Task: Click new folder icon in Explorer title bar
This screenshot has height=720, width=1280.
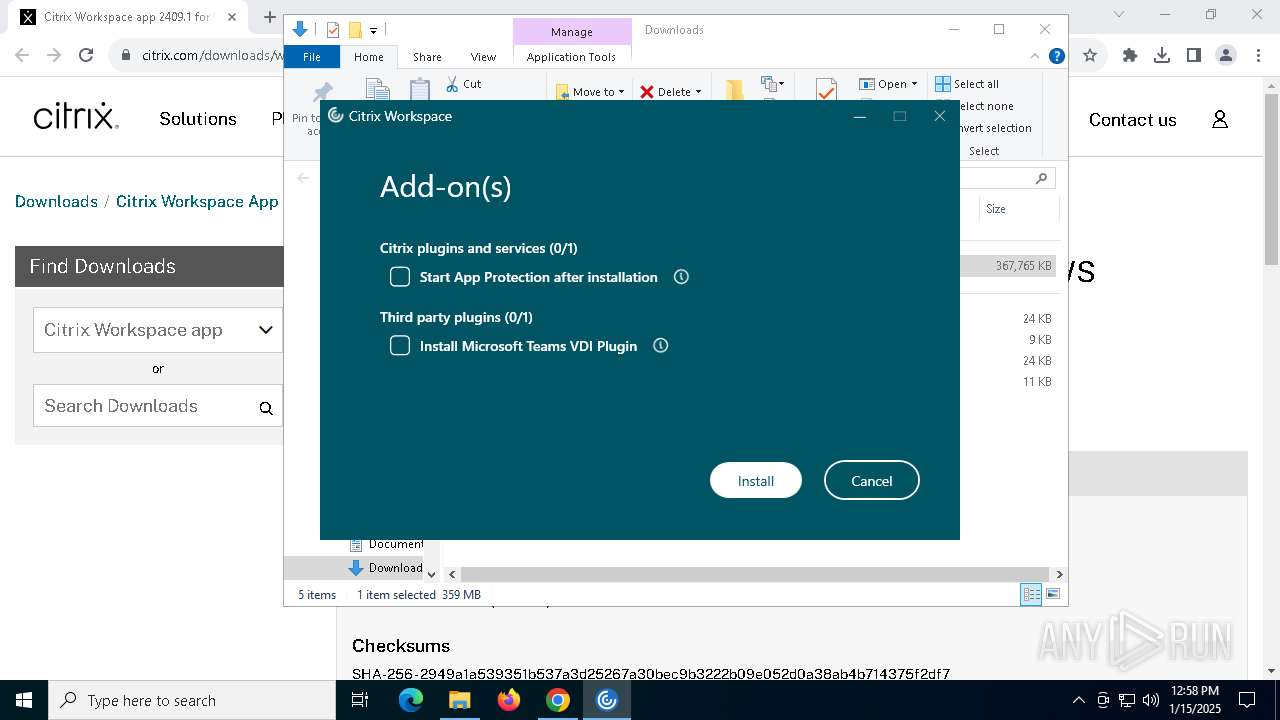Action: tap(355, 30)
